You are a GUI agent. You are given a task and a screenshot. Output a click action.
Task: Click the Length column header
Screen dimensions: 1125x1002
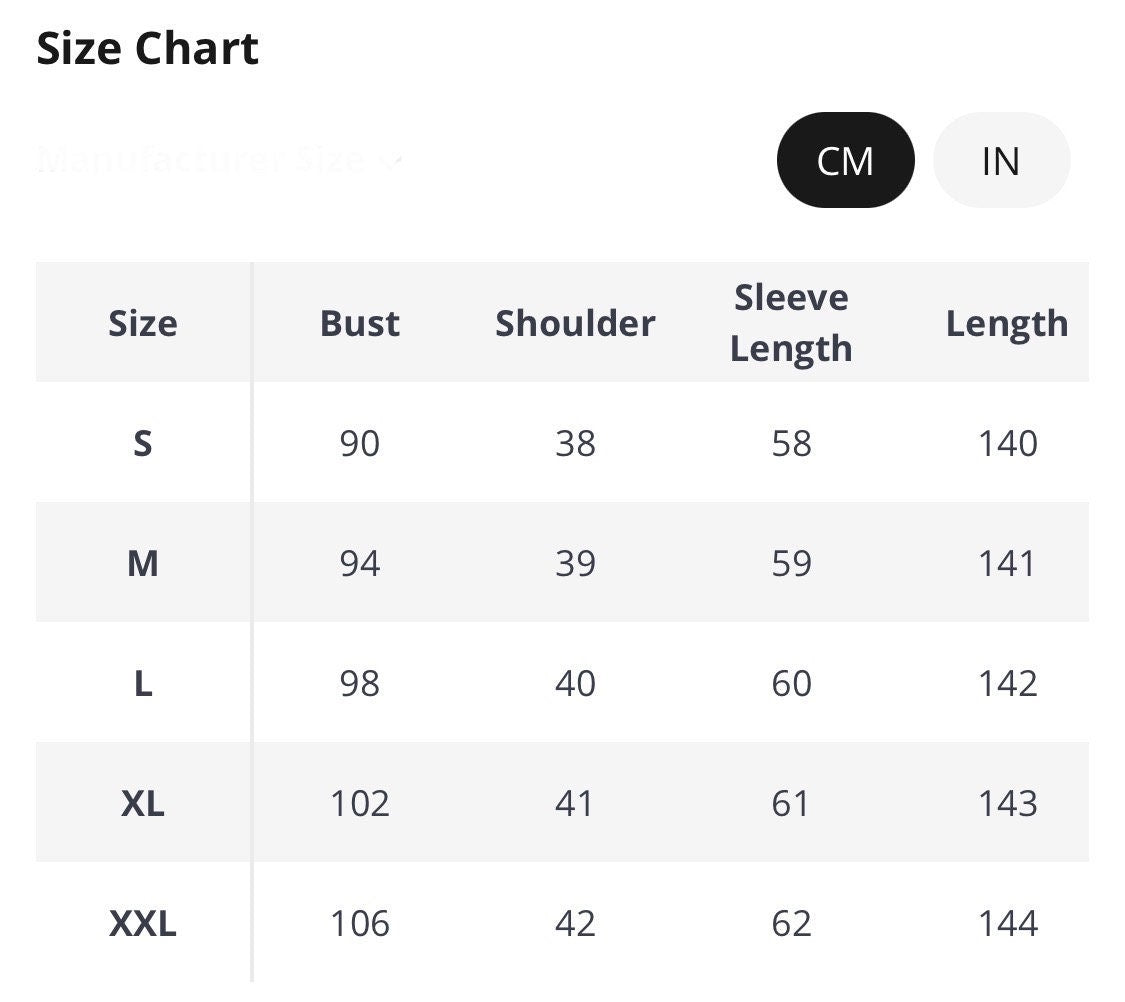coord(1007,323)
